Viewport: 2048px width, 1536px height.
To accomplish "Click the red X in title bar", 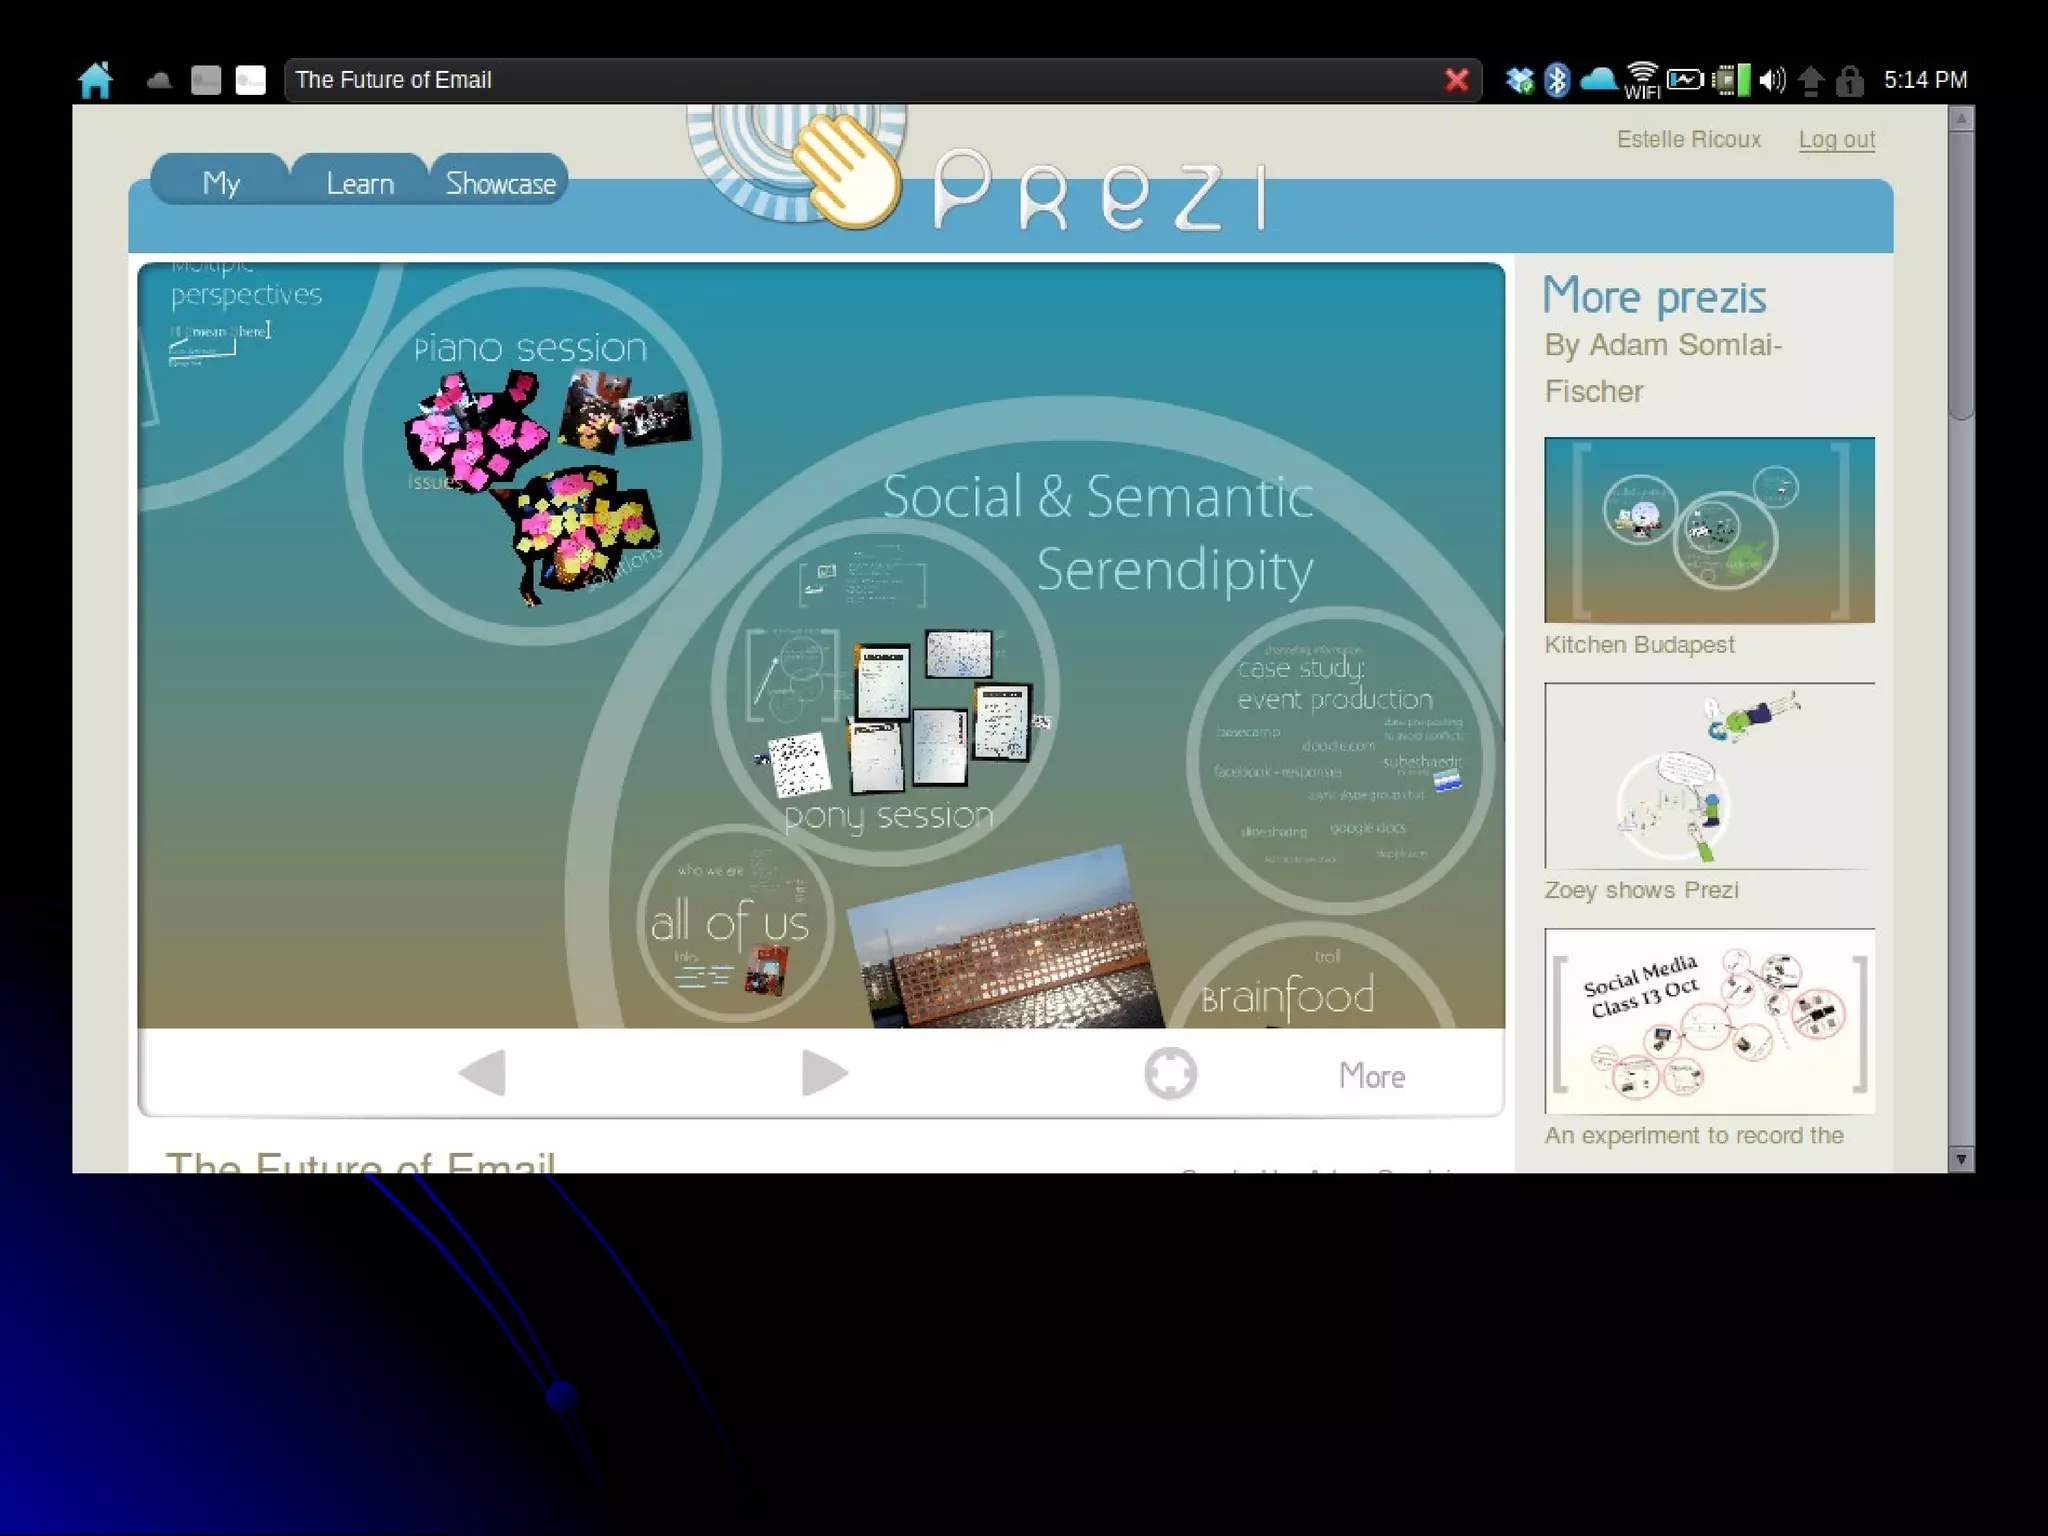I will tap(1456, 80).
